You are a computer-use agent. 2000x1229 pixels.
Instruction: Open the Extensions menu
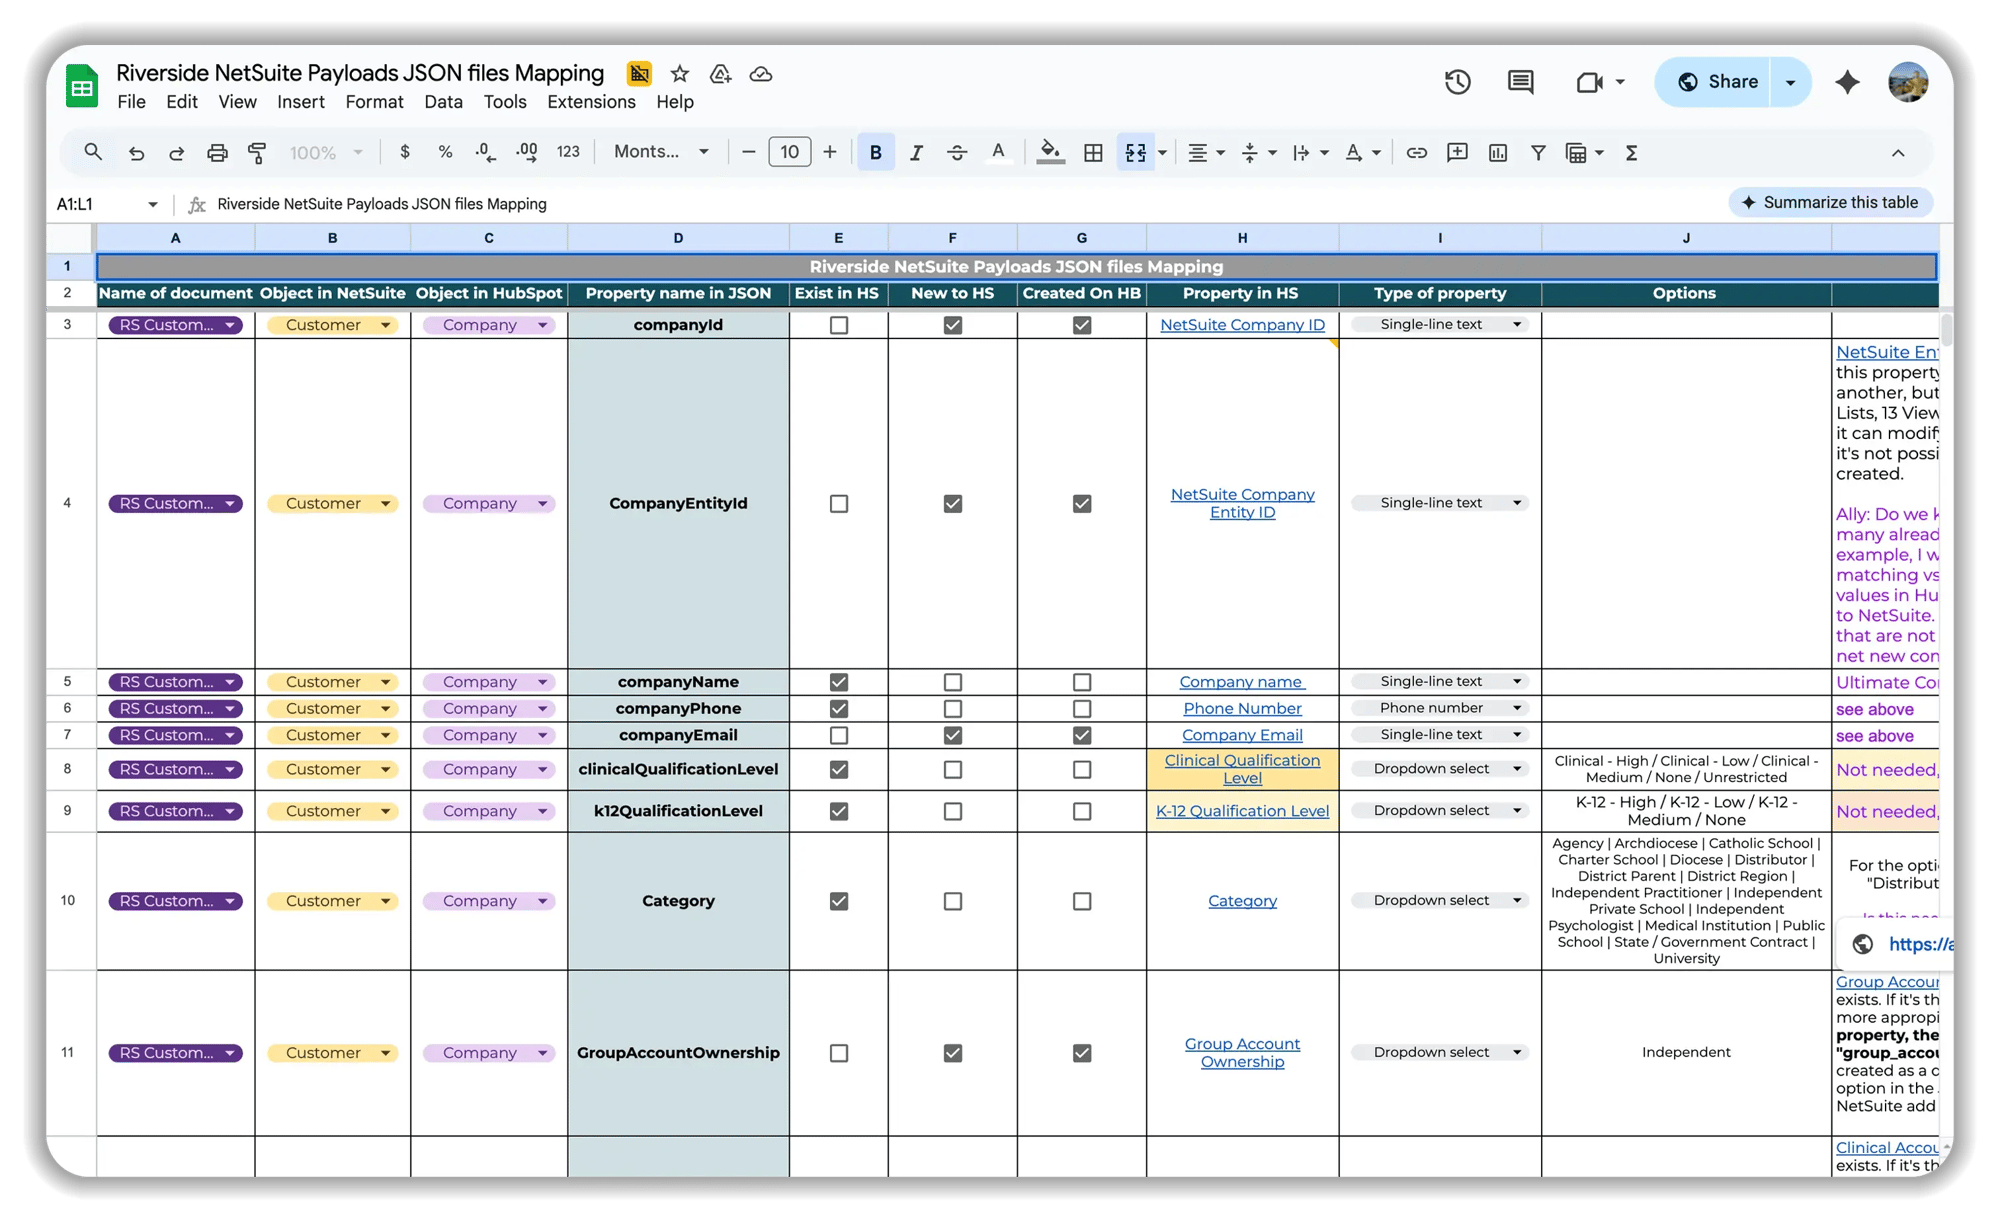(591, 102)
